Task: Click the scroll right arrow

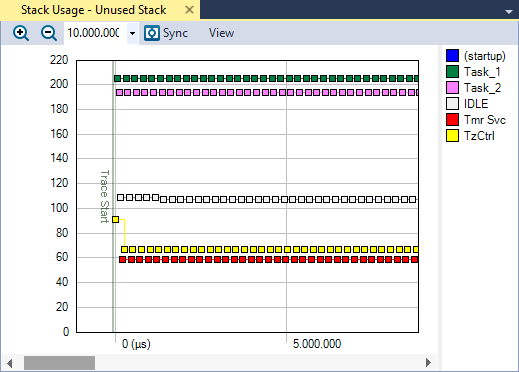Action: (428, 362)
